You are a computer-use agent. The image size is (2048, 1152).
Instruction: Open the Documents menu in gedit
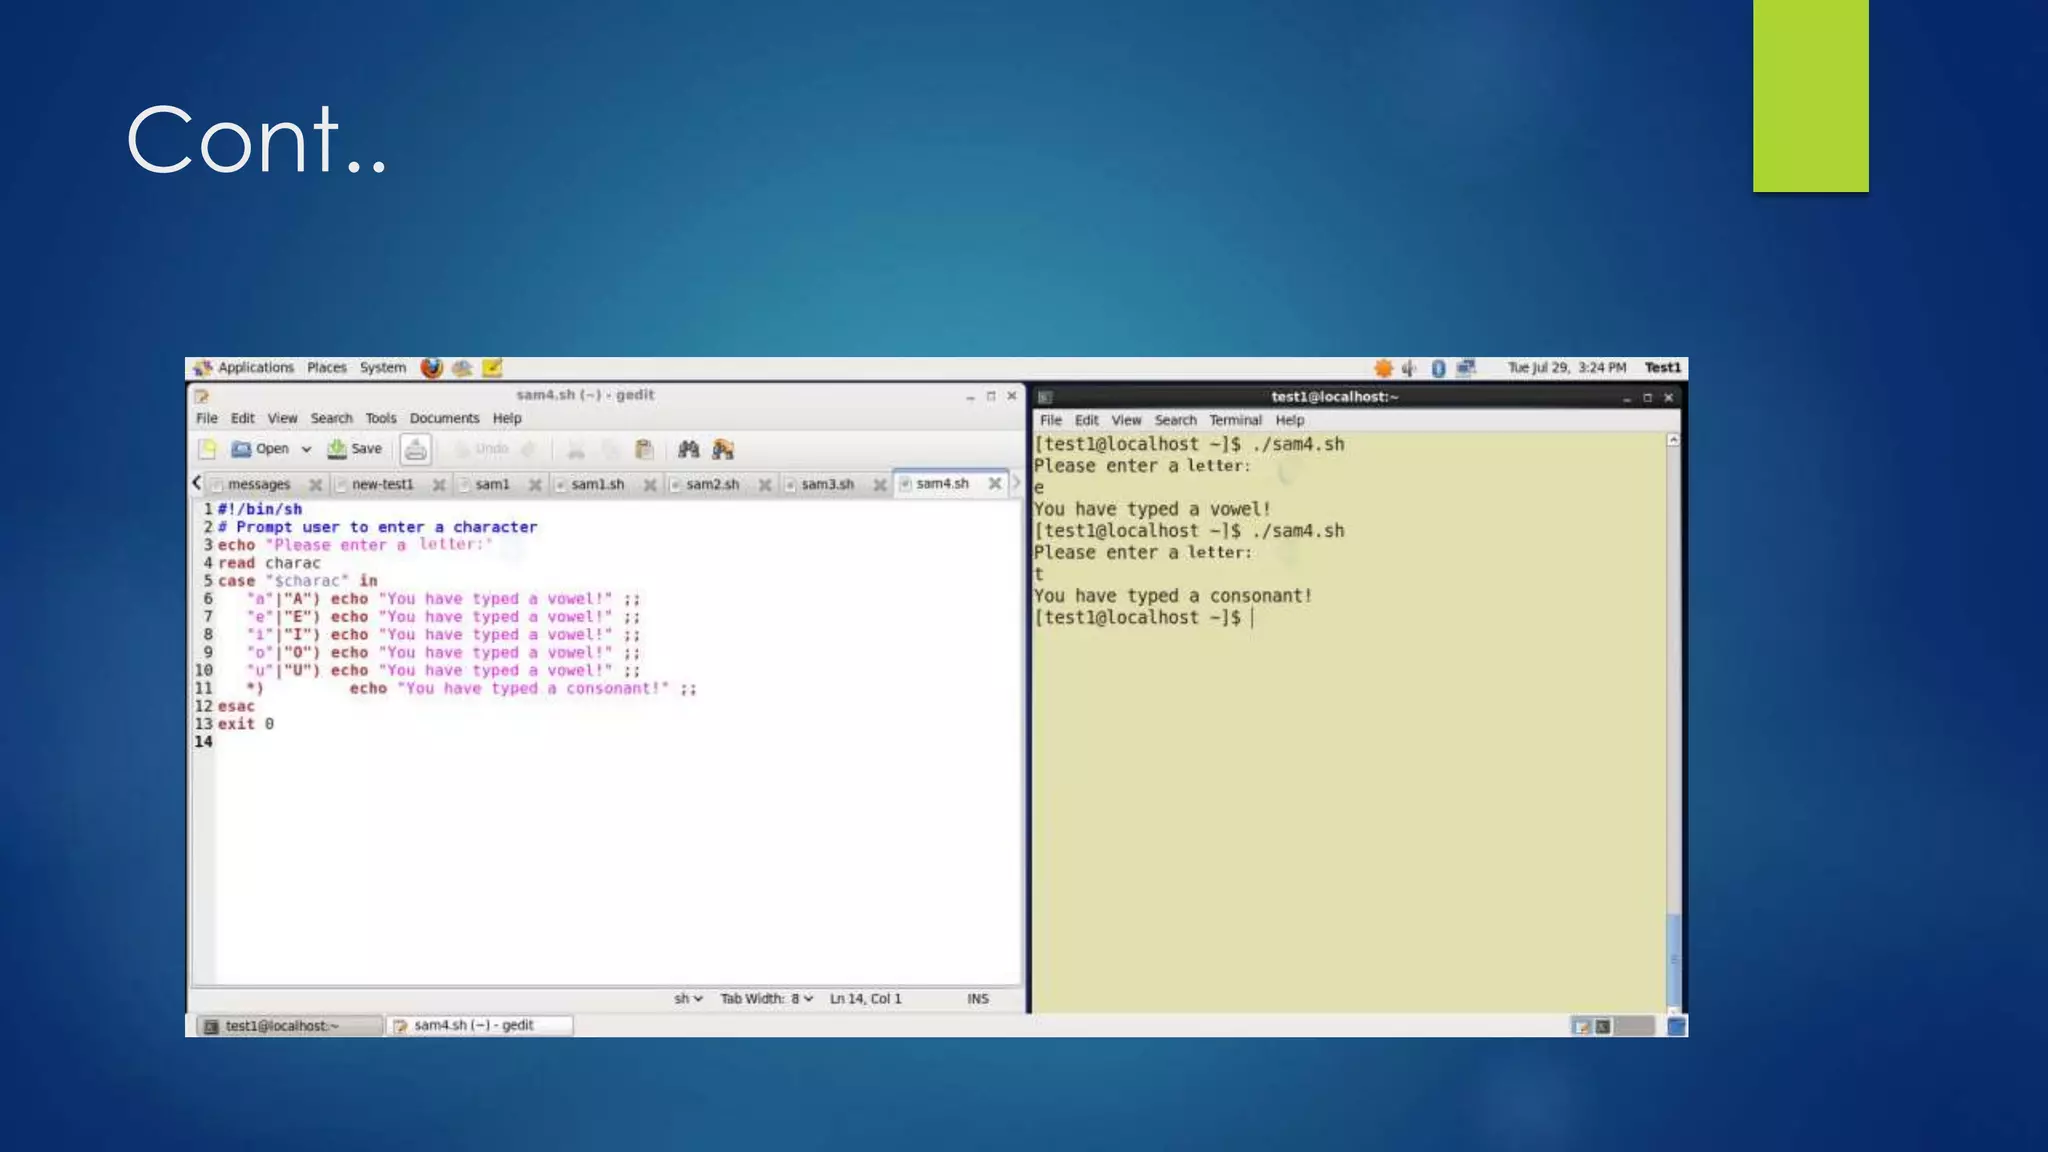pos(444,418)
